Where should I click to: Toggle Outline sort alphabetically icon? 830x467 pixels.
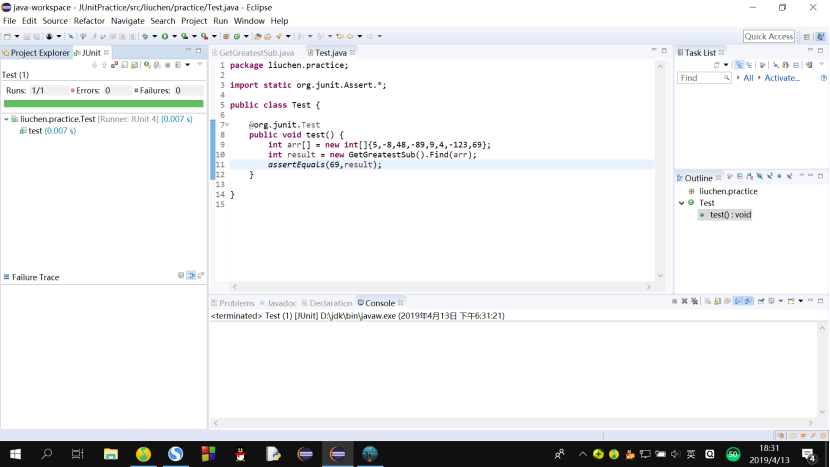pos(750,176)
